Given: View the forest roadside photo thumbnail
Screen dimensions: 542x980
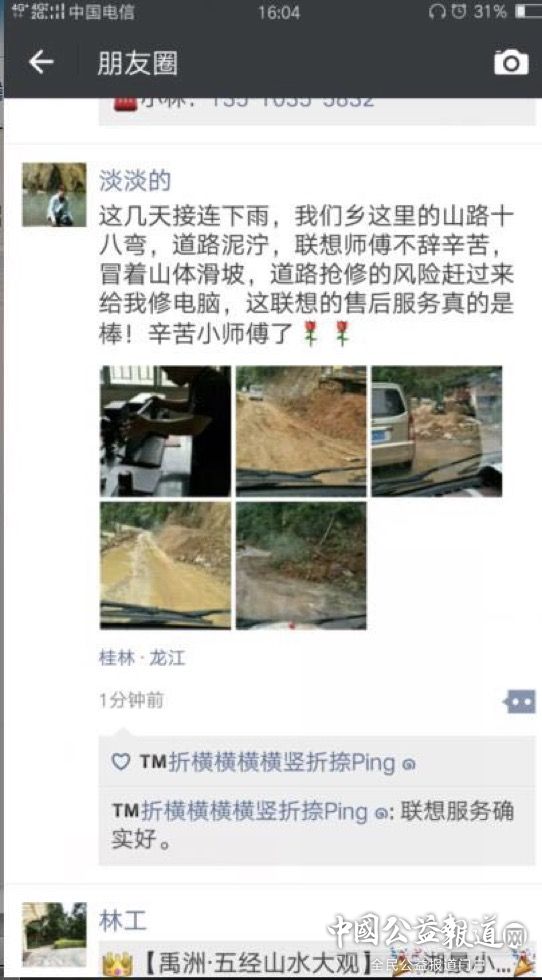Looking at the screenshot, I should [301, 565].
